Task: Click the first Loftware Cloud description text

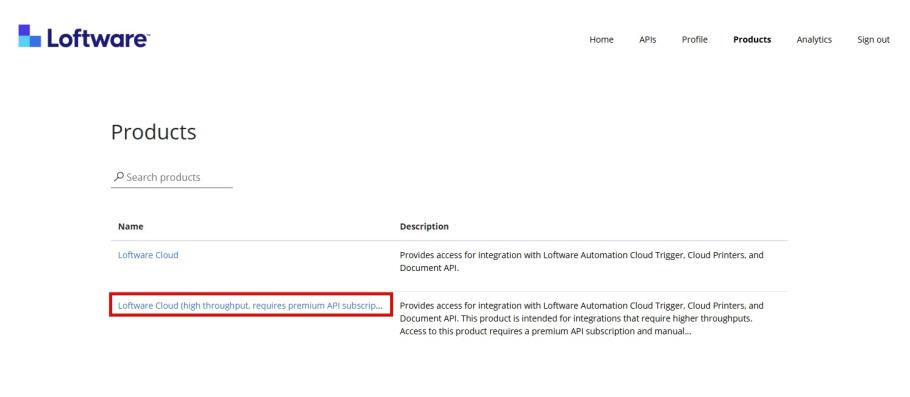Action: 582,262
